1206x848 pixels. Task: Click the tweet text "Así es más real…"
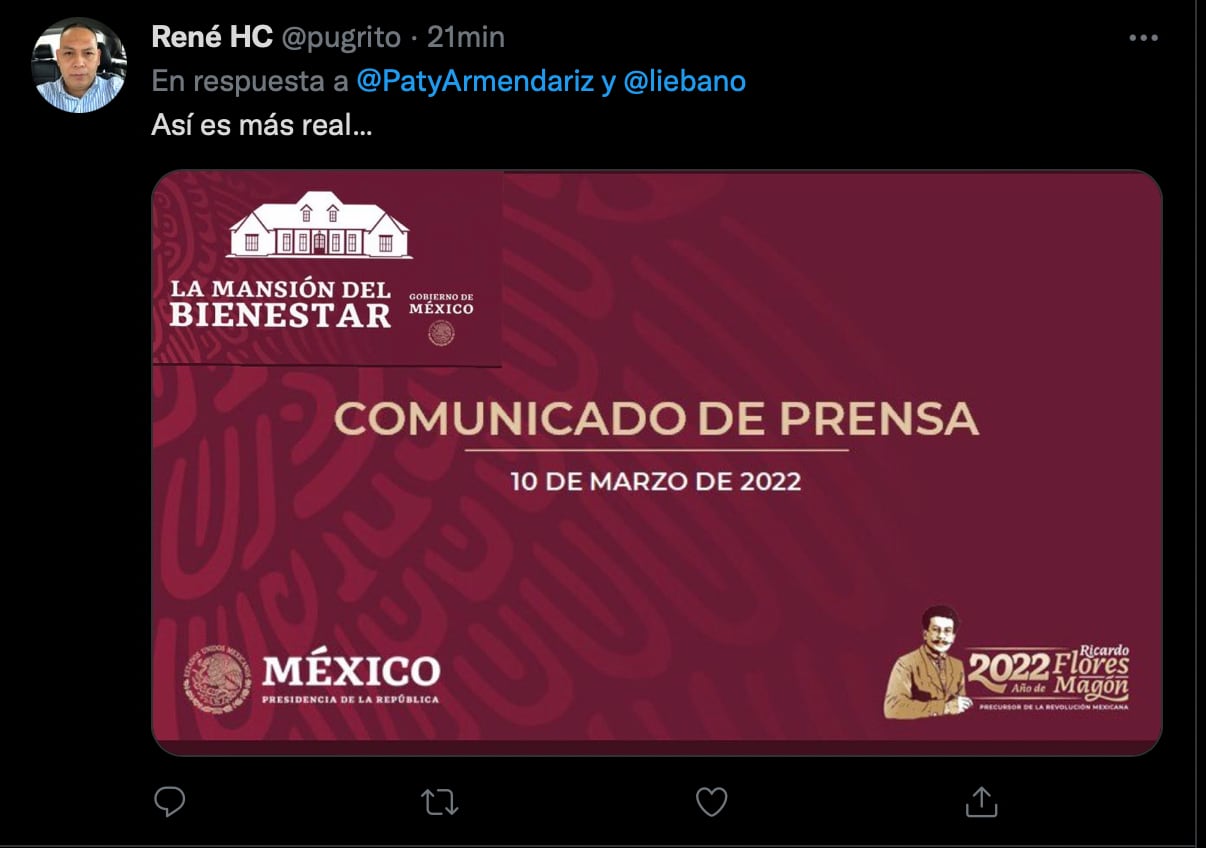262,126
